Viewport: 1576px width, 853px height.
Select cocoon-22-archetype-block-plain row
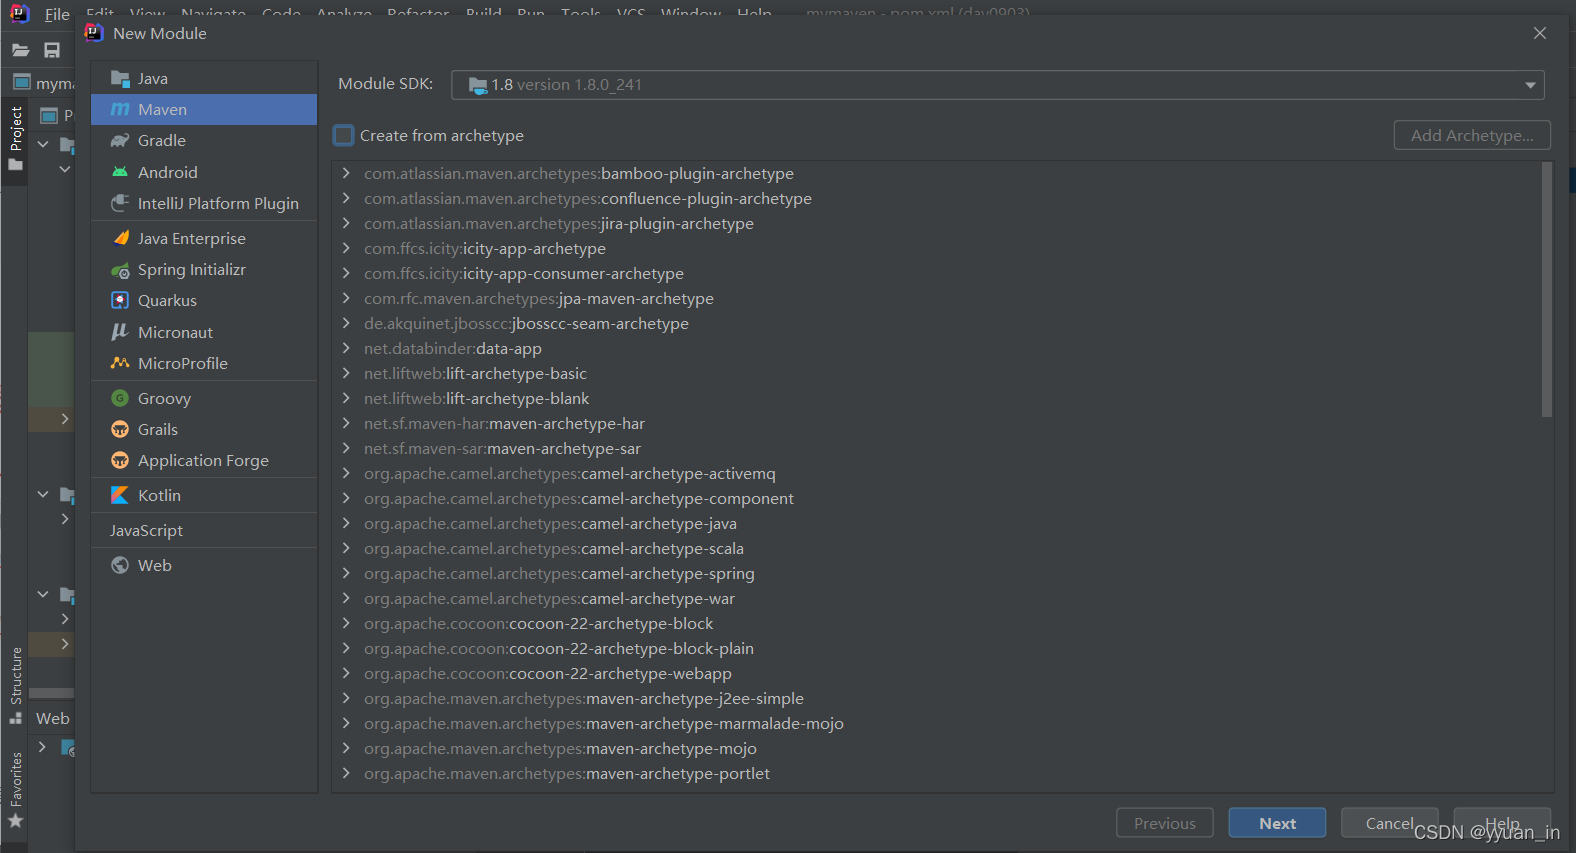938,648
